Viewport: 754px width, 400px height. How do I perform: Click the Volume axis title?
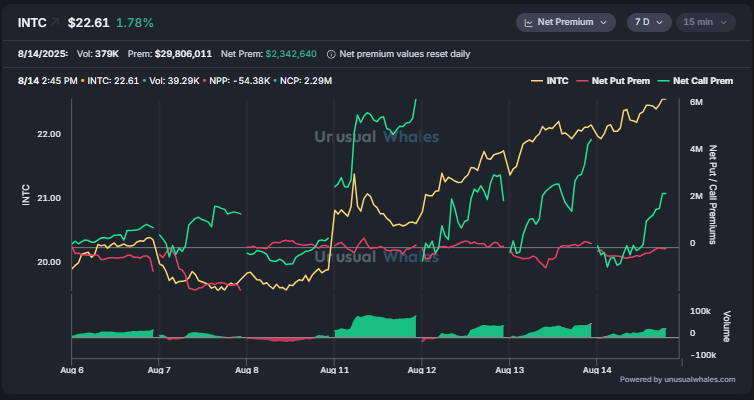point(727,326)
